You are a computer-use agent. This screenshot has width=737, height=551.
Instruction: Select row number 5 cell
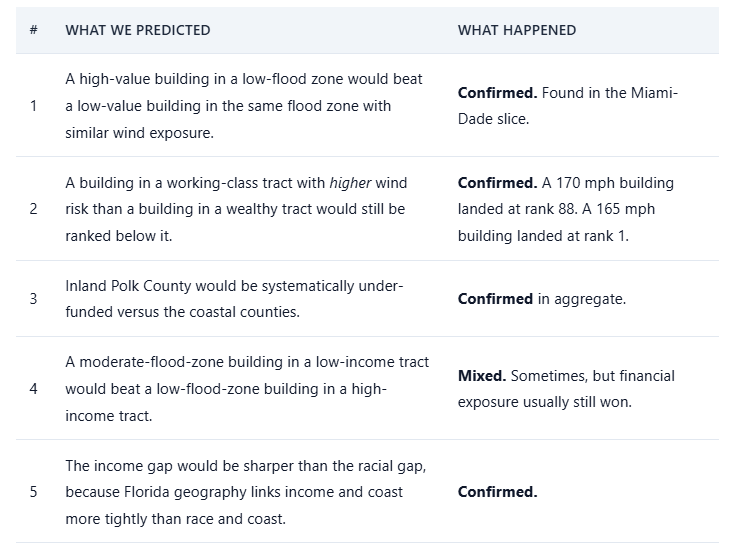tap(33, 492)
